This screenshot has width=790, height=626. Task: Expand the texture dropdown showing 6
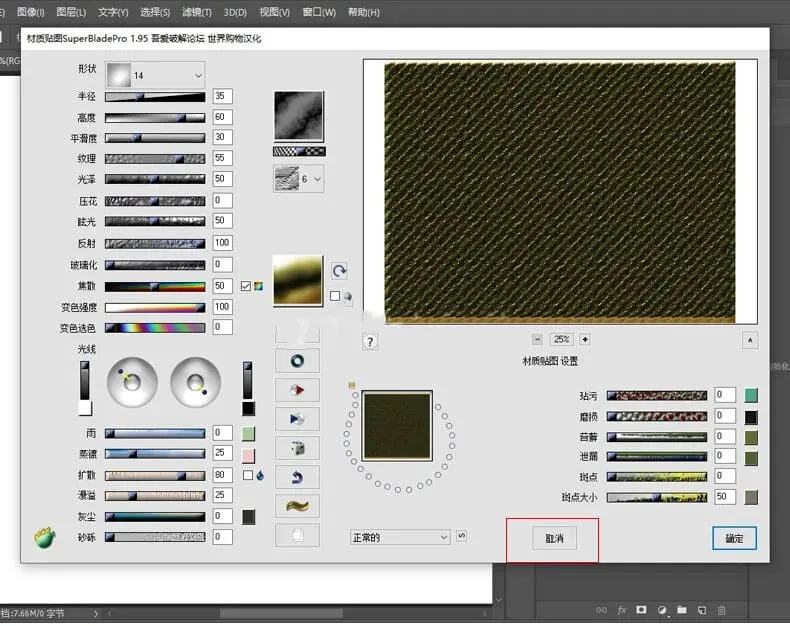pos(298,178)
